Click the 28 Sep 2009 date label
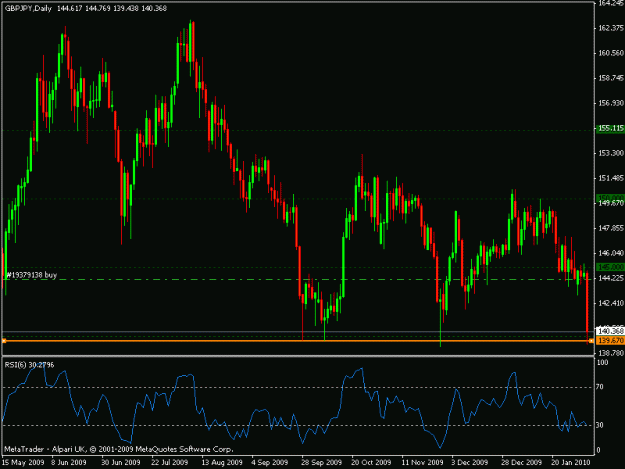 click(321, 463)
